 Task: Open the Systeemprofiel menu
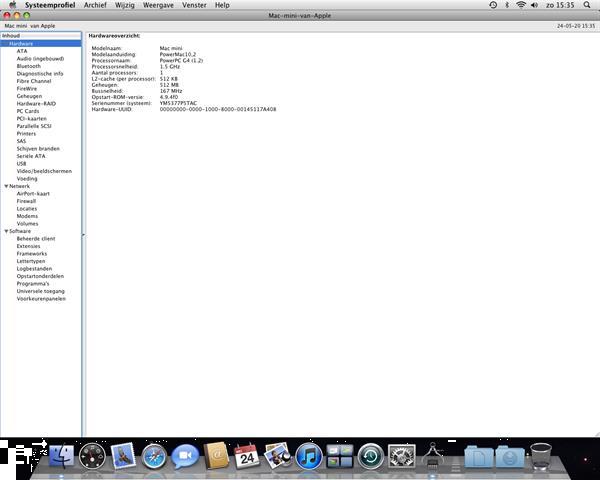pos(50,5)
